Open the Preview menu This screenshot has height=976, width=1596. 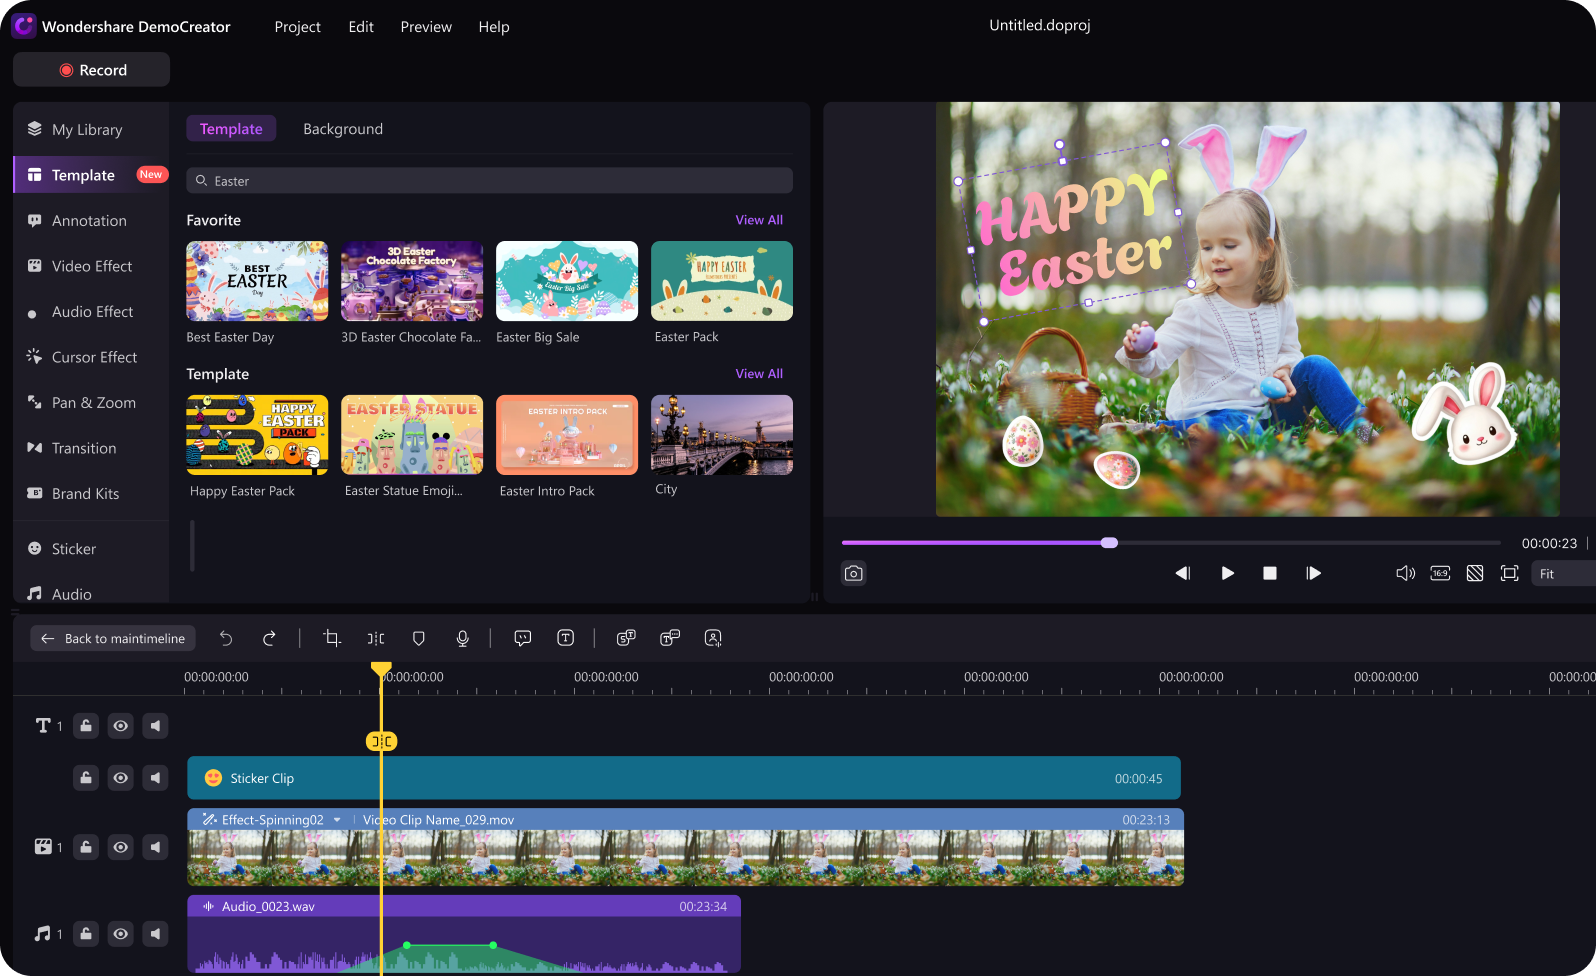coord(426,27)
